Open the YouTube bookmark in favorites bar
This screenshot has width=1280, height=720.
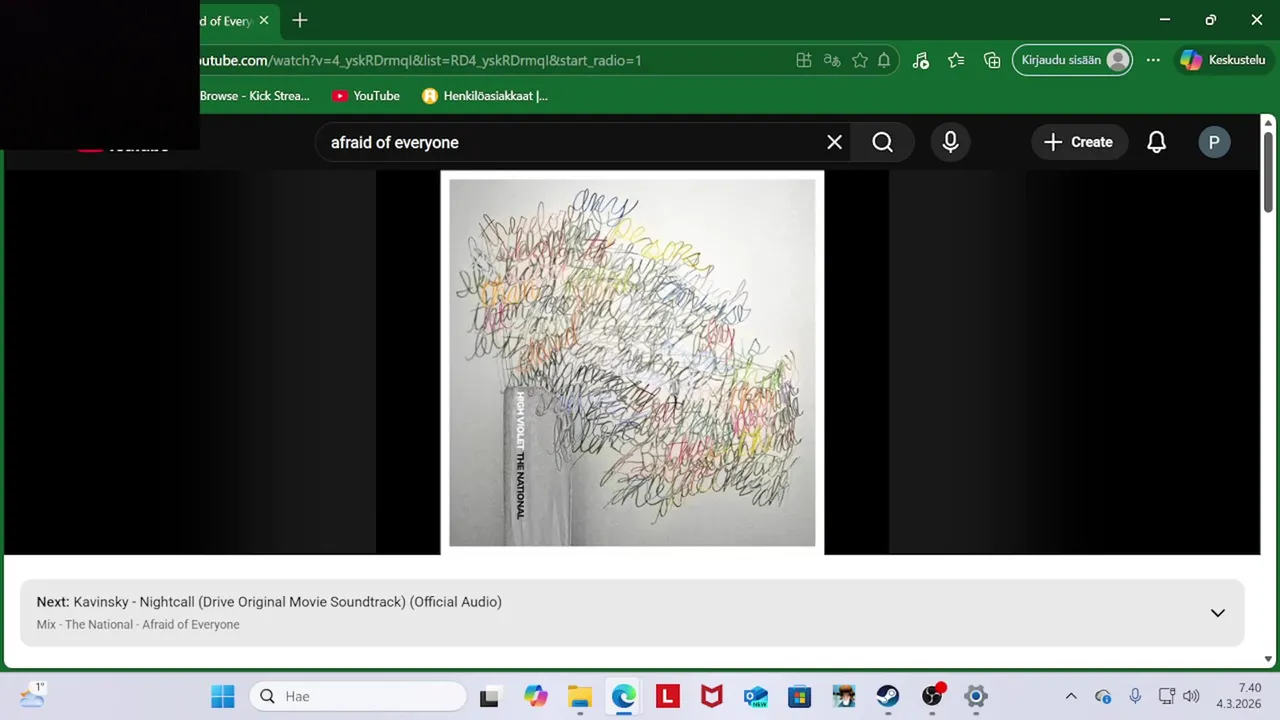[366, 96]
